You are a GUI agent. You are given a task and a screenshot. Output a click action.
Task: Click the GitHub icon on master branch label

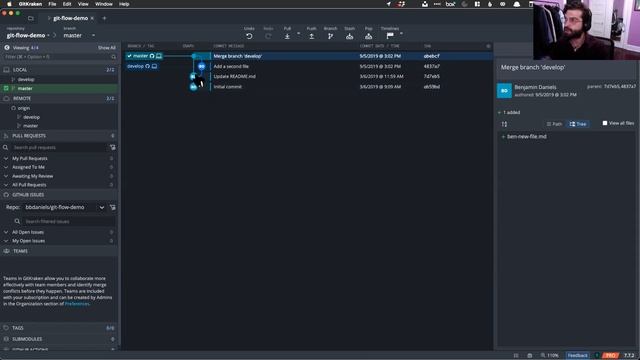click(152, 56)
